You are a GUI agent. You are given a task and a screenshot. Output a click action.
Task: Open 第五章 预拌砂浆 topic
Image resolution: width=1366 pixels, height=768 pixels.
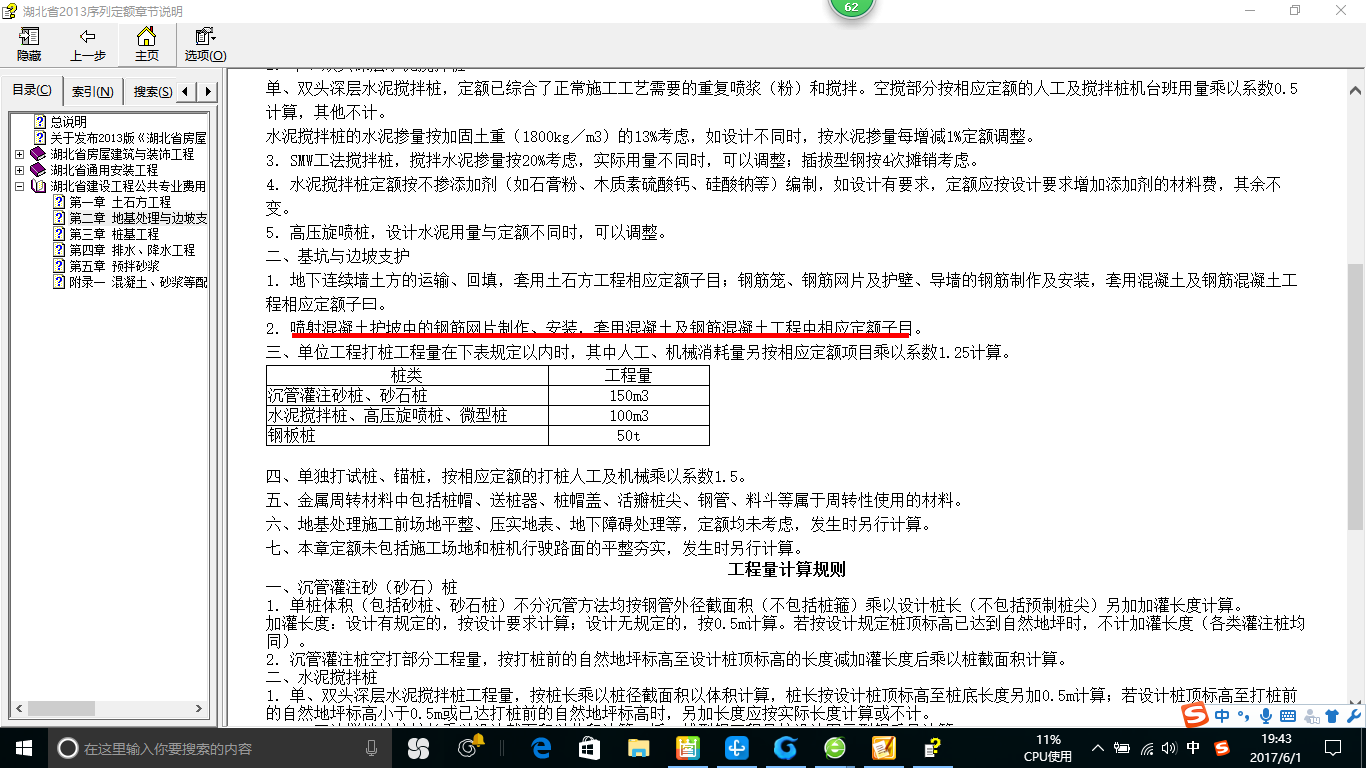coord(114,266)
